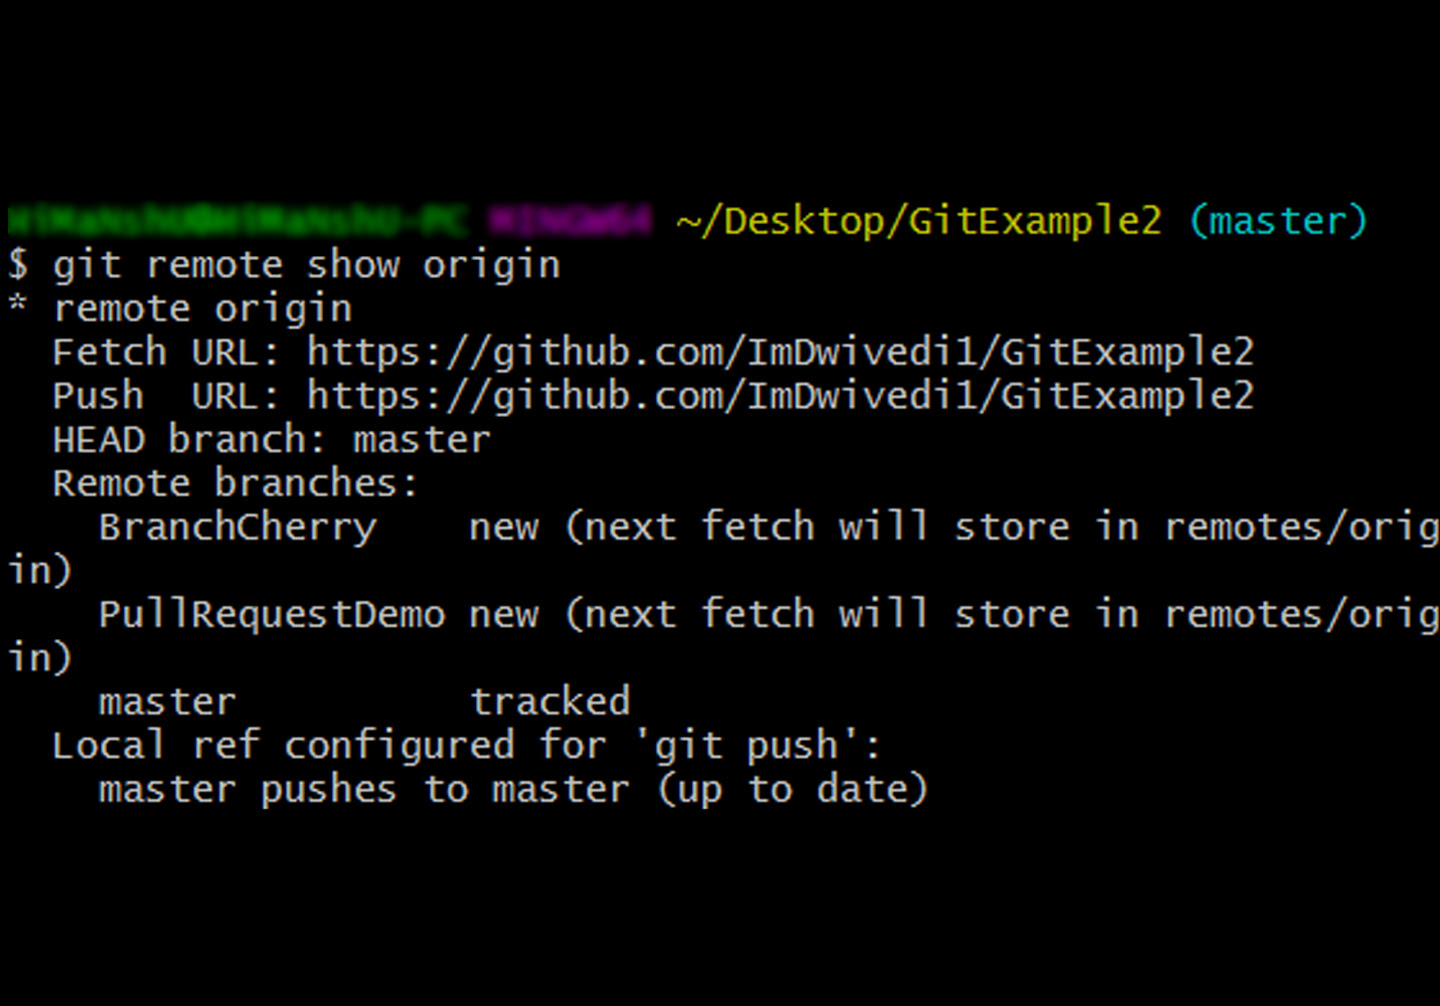Click the 'tracked' status next to master

(x=550, y=702)
